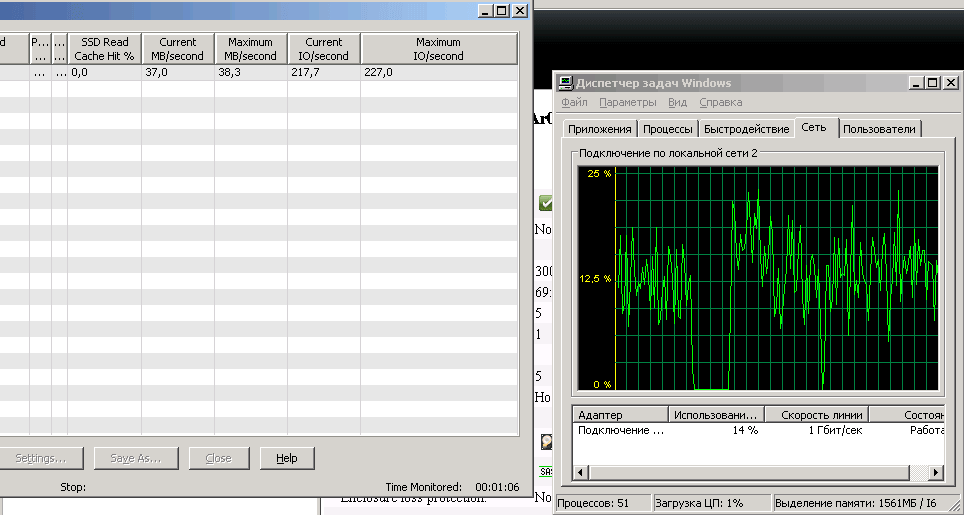Close the performance monitor window

click(x=519, y=10)
